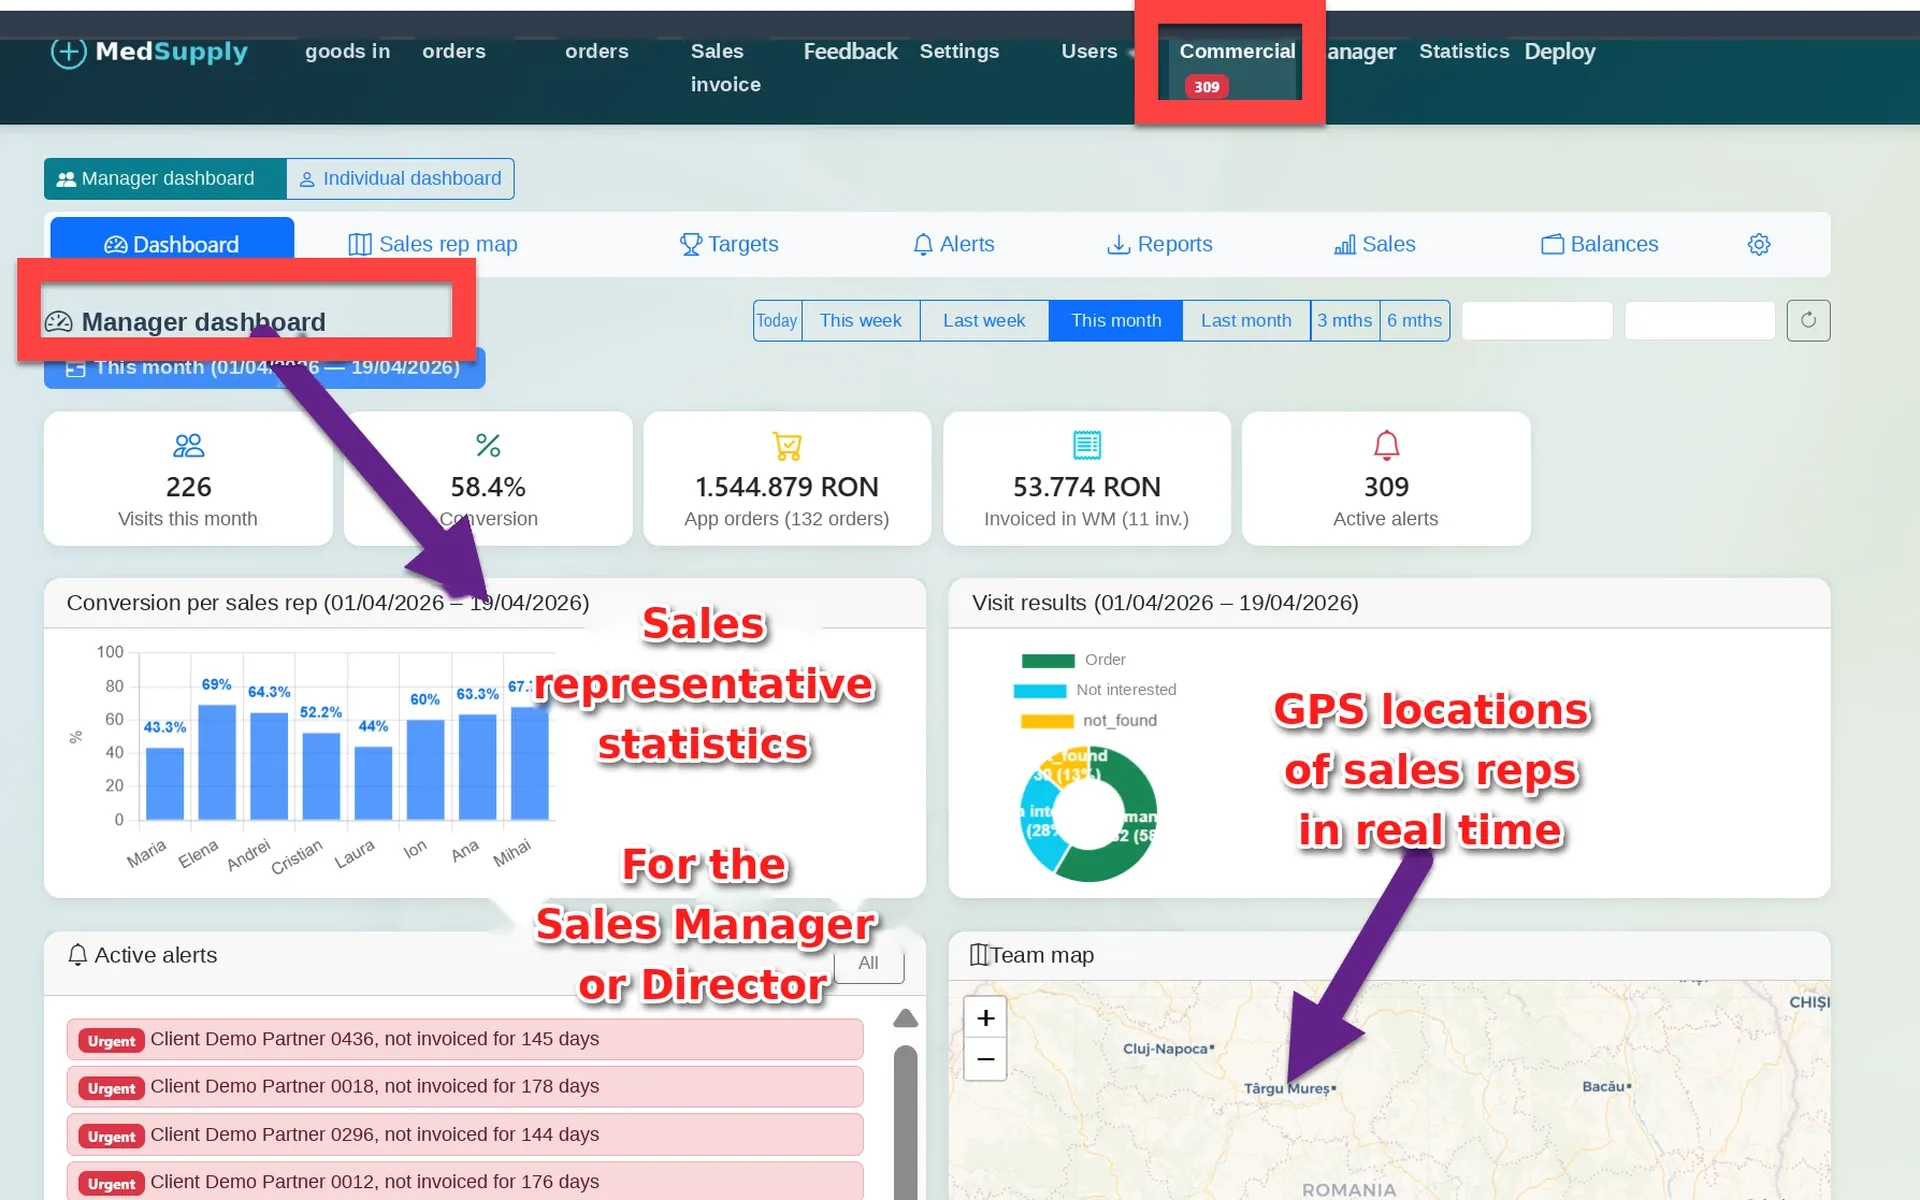
Task: Zoom out on the Team map
Action: point(985,1059)
